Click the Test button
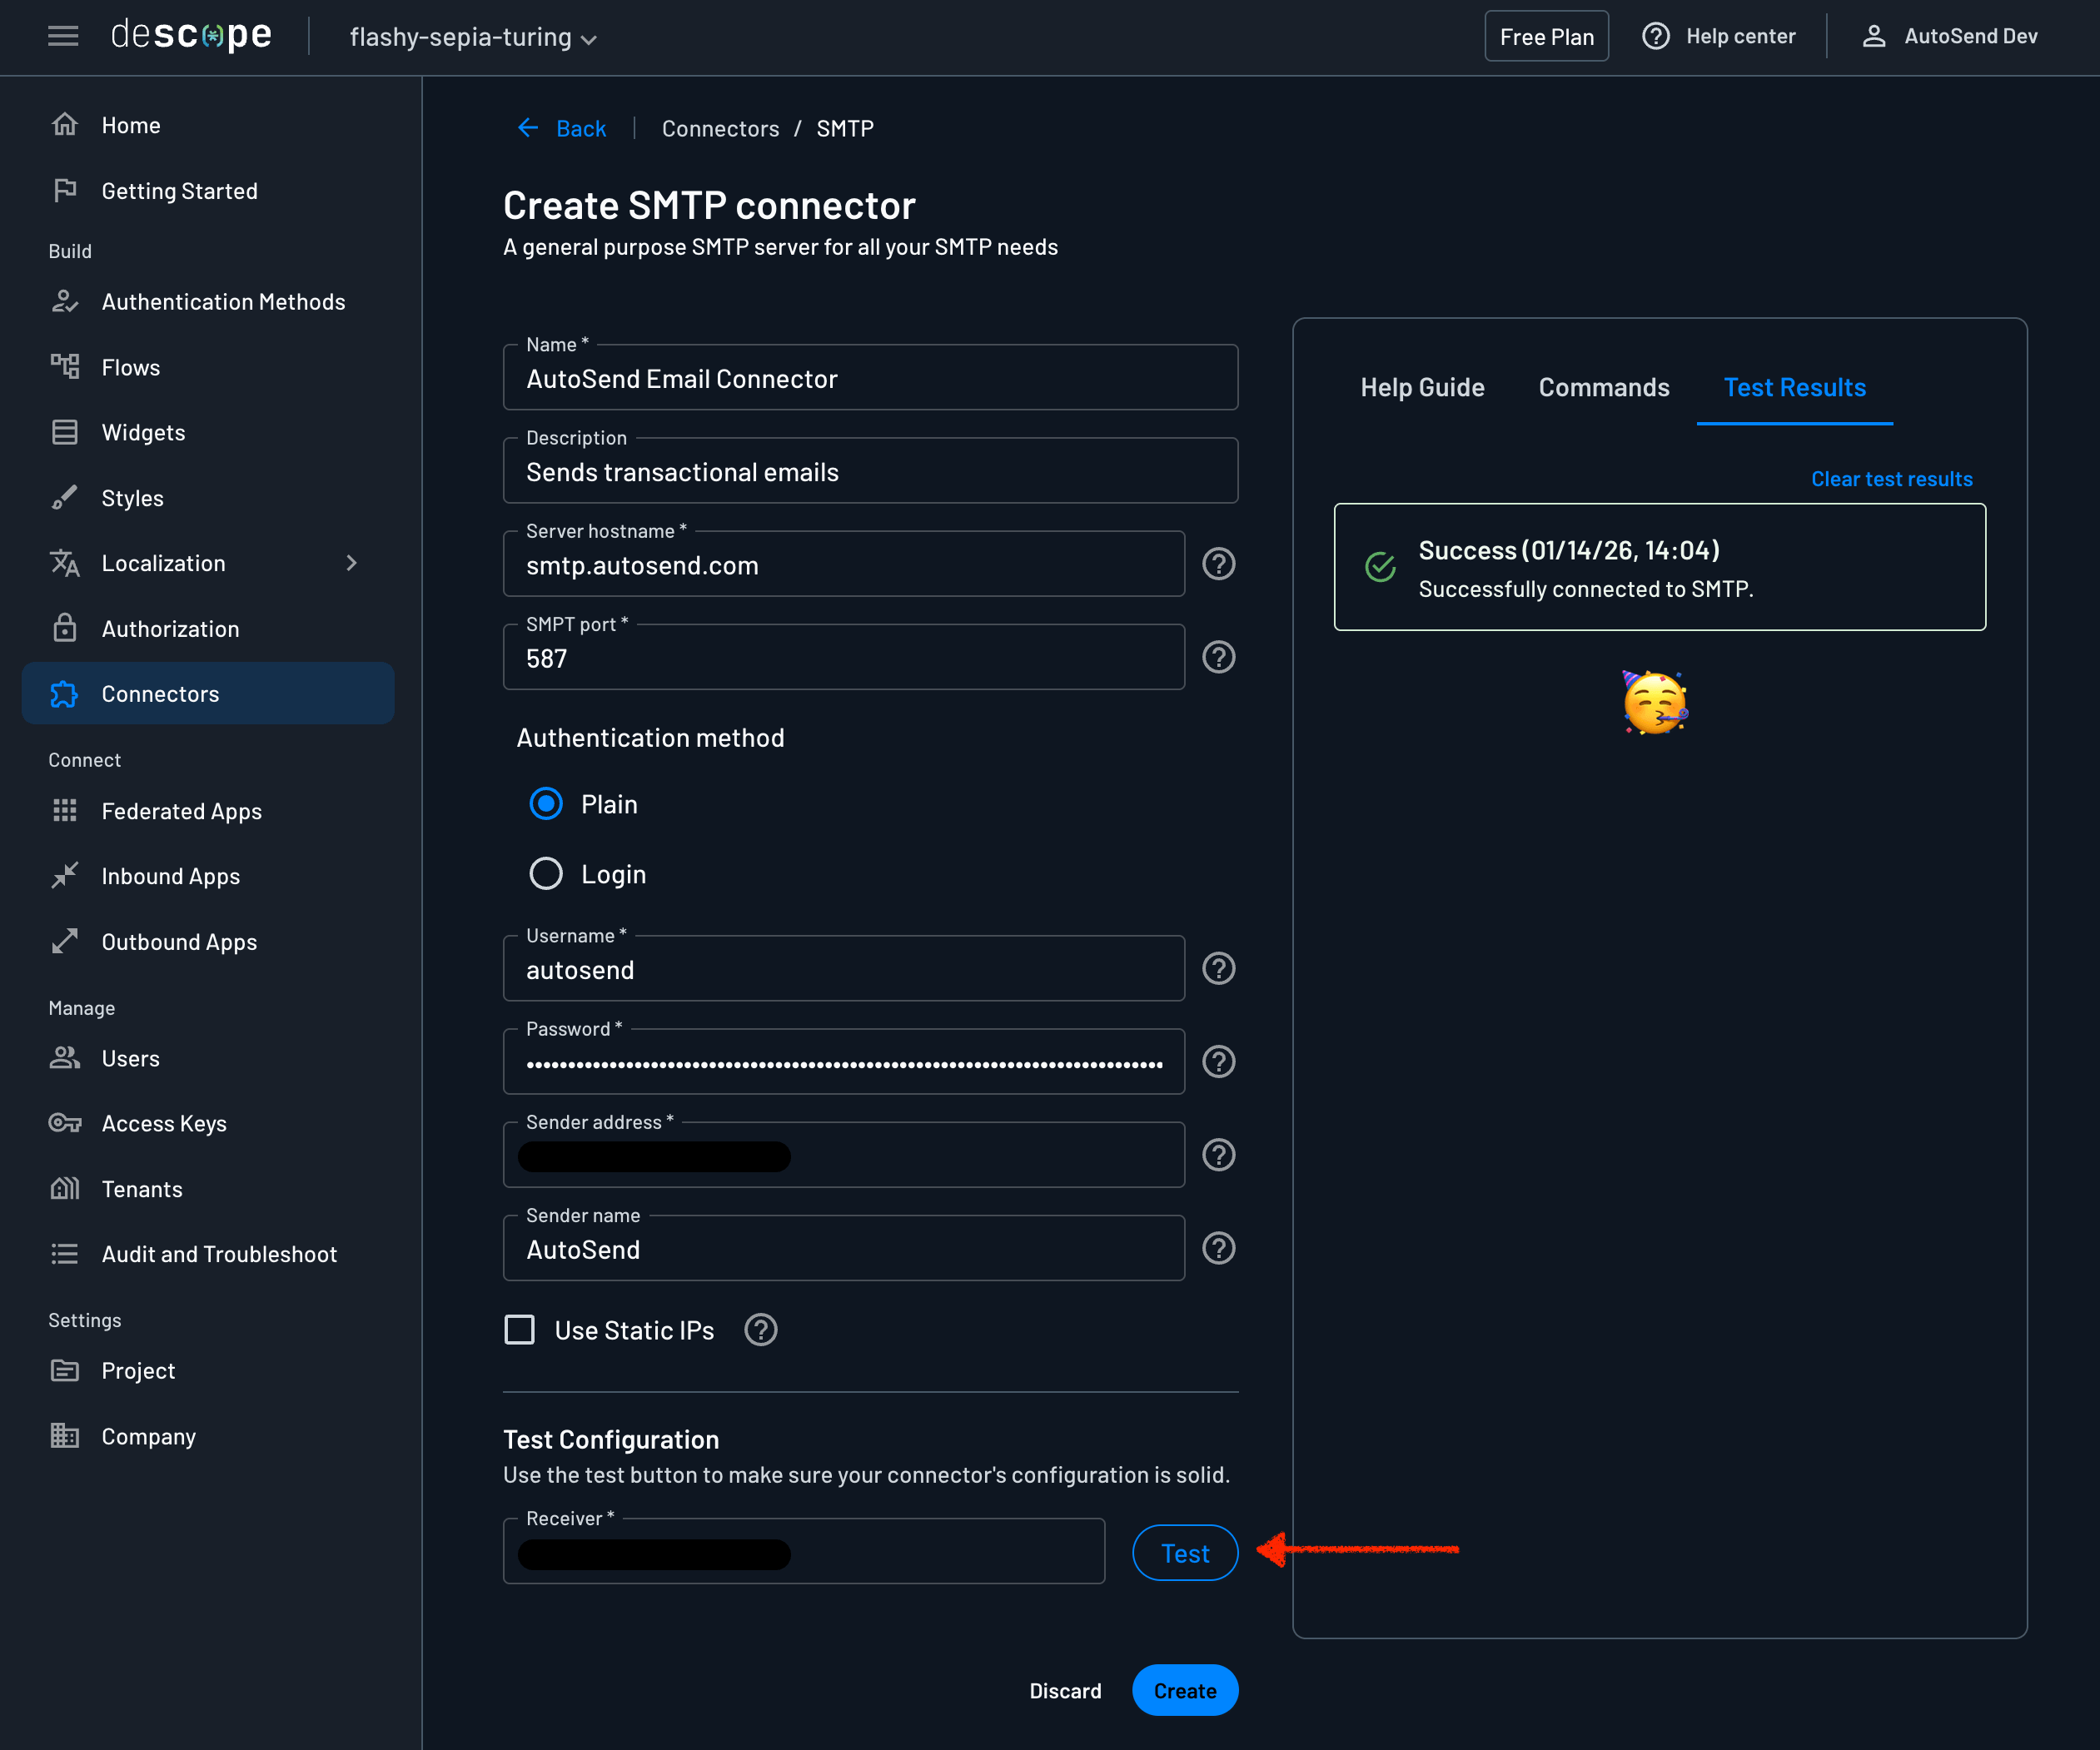This screenshot has width=2100, height=1750. tap(1184, 1553)
